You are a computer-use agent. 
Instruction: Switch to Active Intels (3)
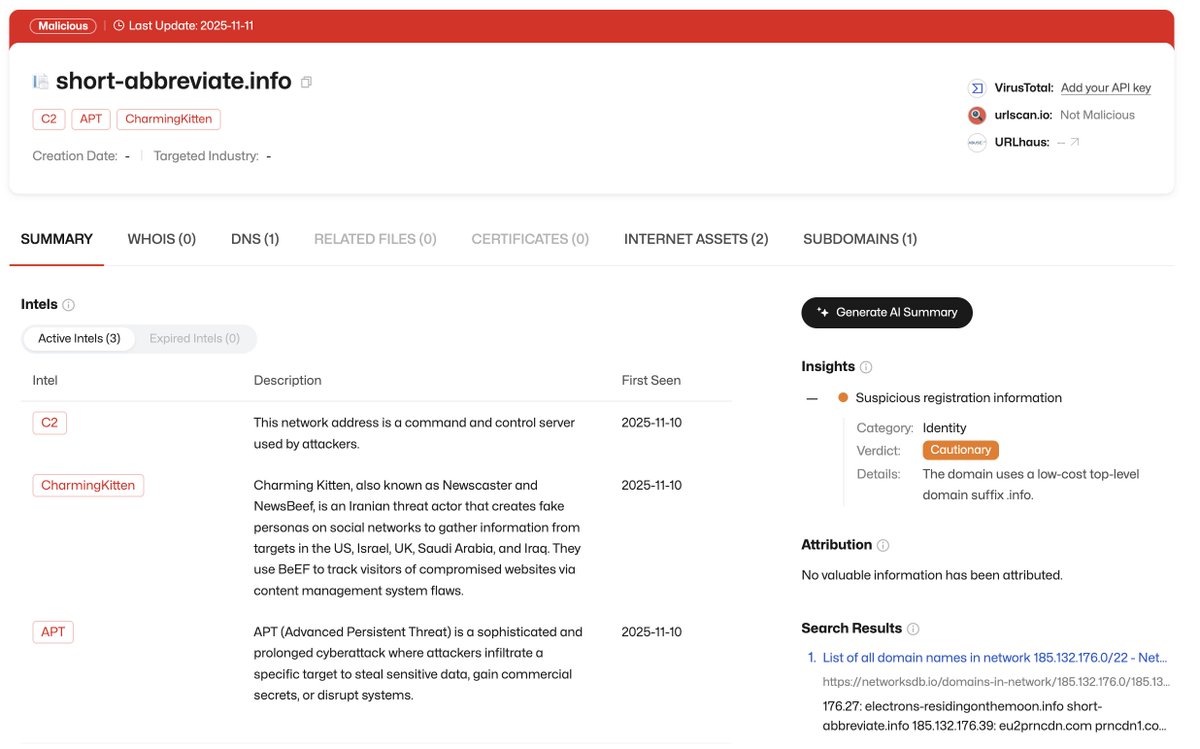pyautogui.click(x=79, y=338)
